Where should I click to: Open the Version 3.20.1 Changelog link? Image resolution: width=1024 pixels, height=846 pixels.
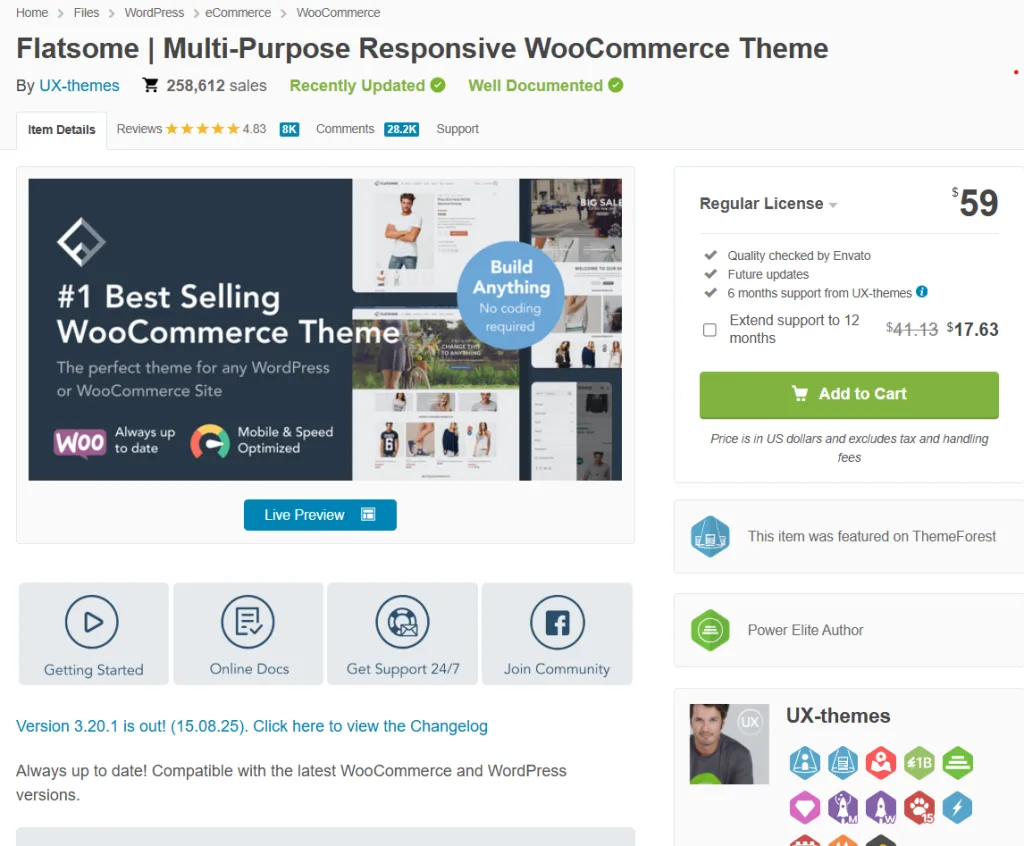pos(252,726)
